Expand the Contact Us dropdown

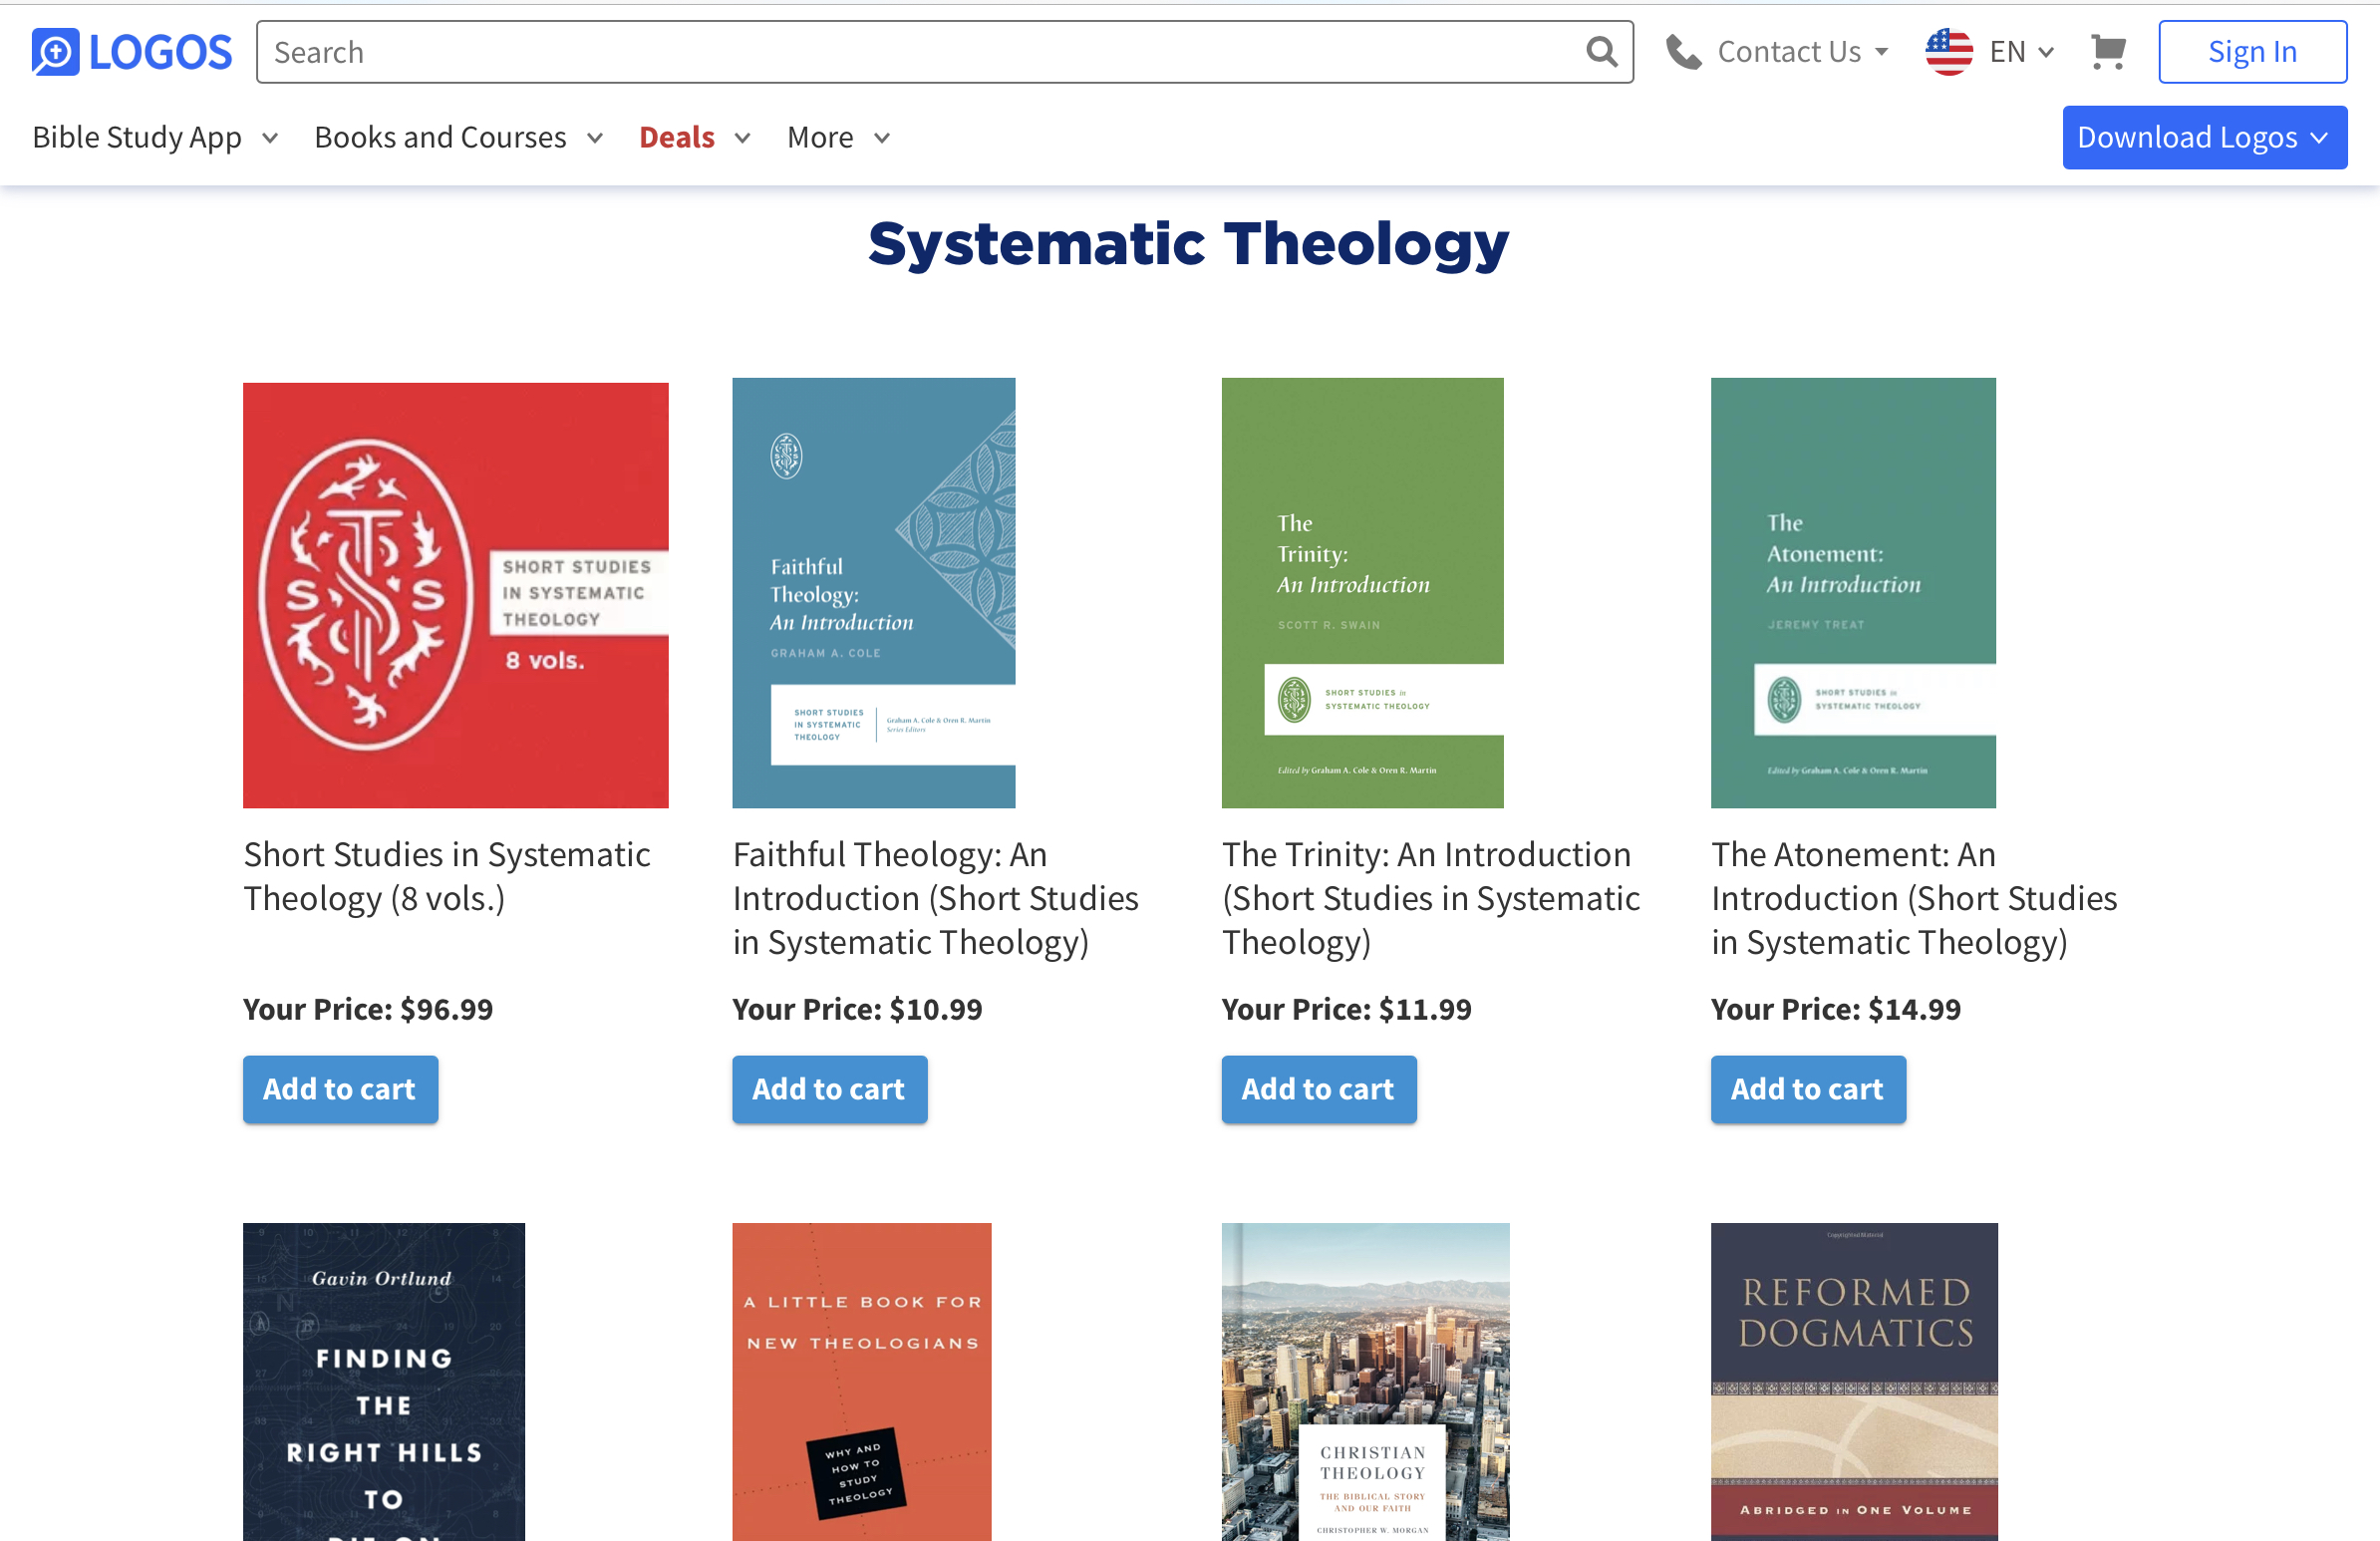pos(1802,52)
